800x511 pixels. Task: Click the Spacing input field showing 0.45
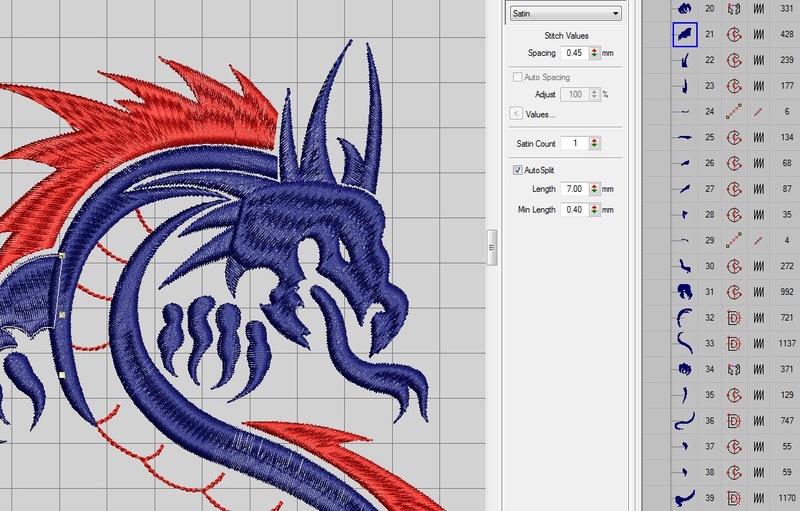click(x=574, y=53)
